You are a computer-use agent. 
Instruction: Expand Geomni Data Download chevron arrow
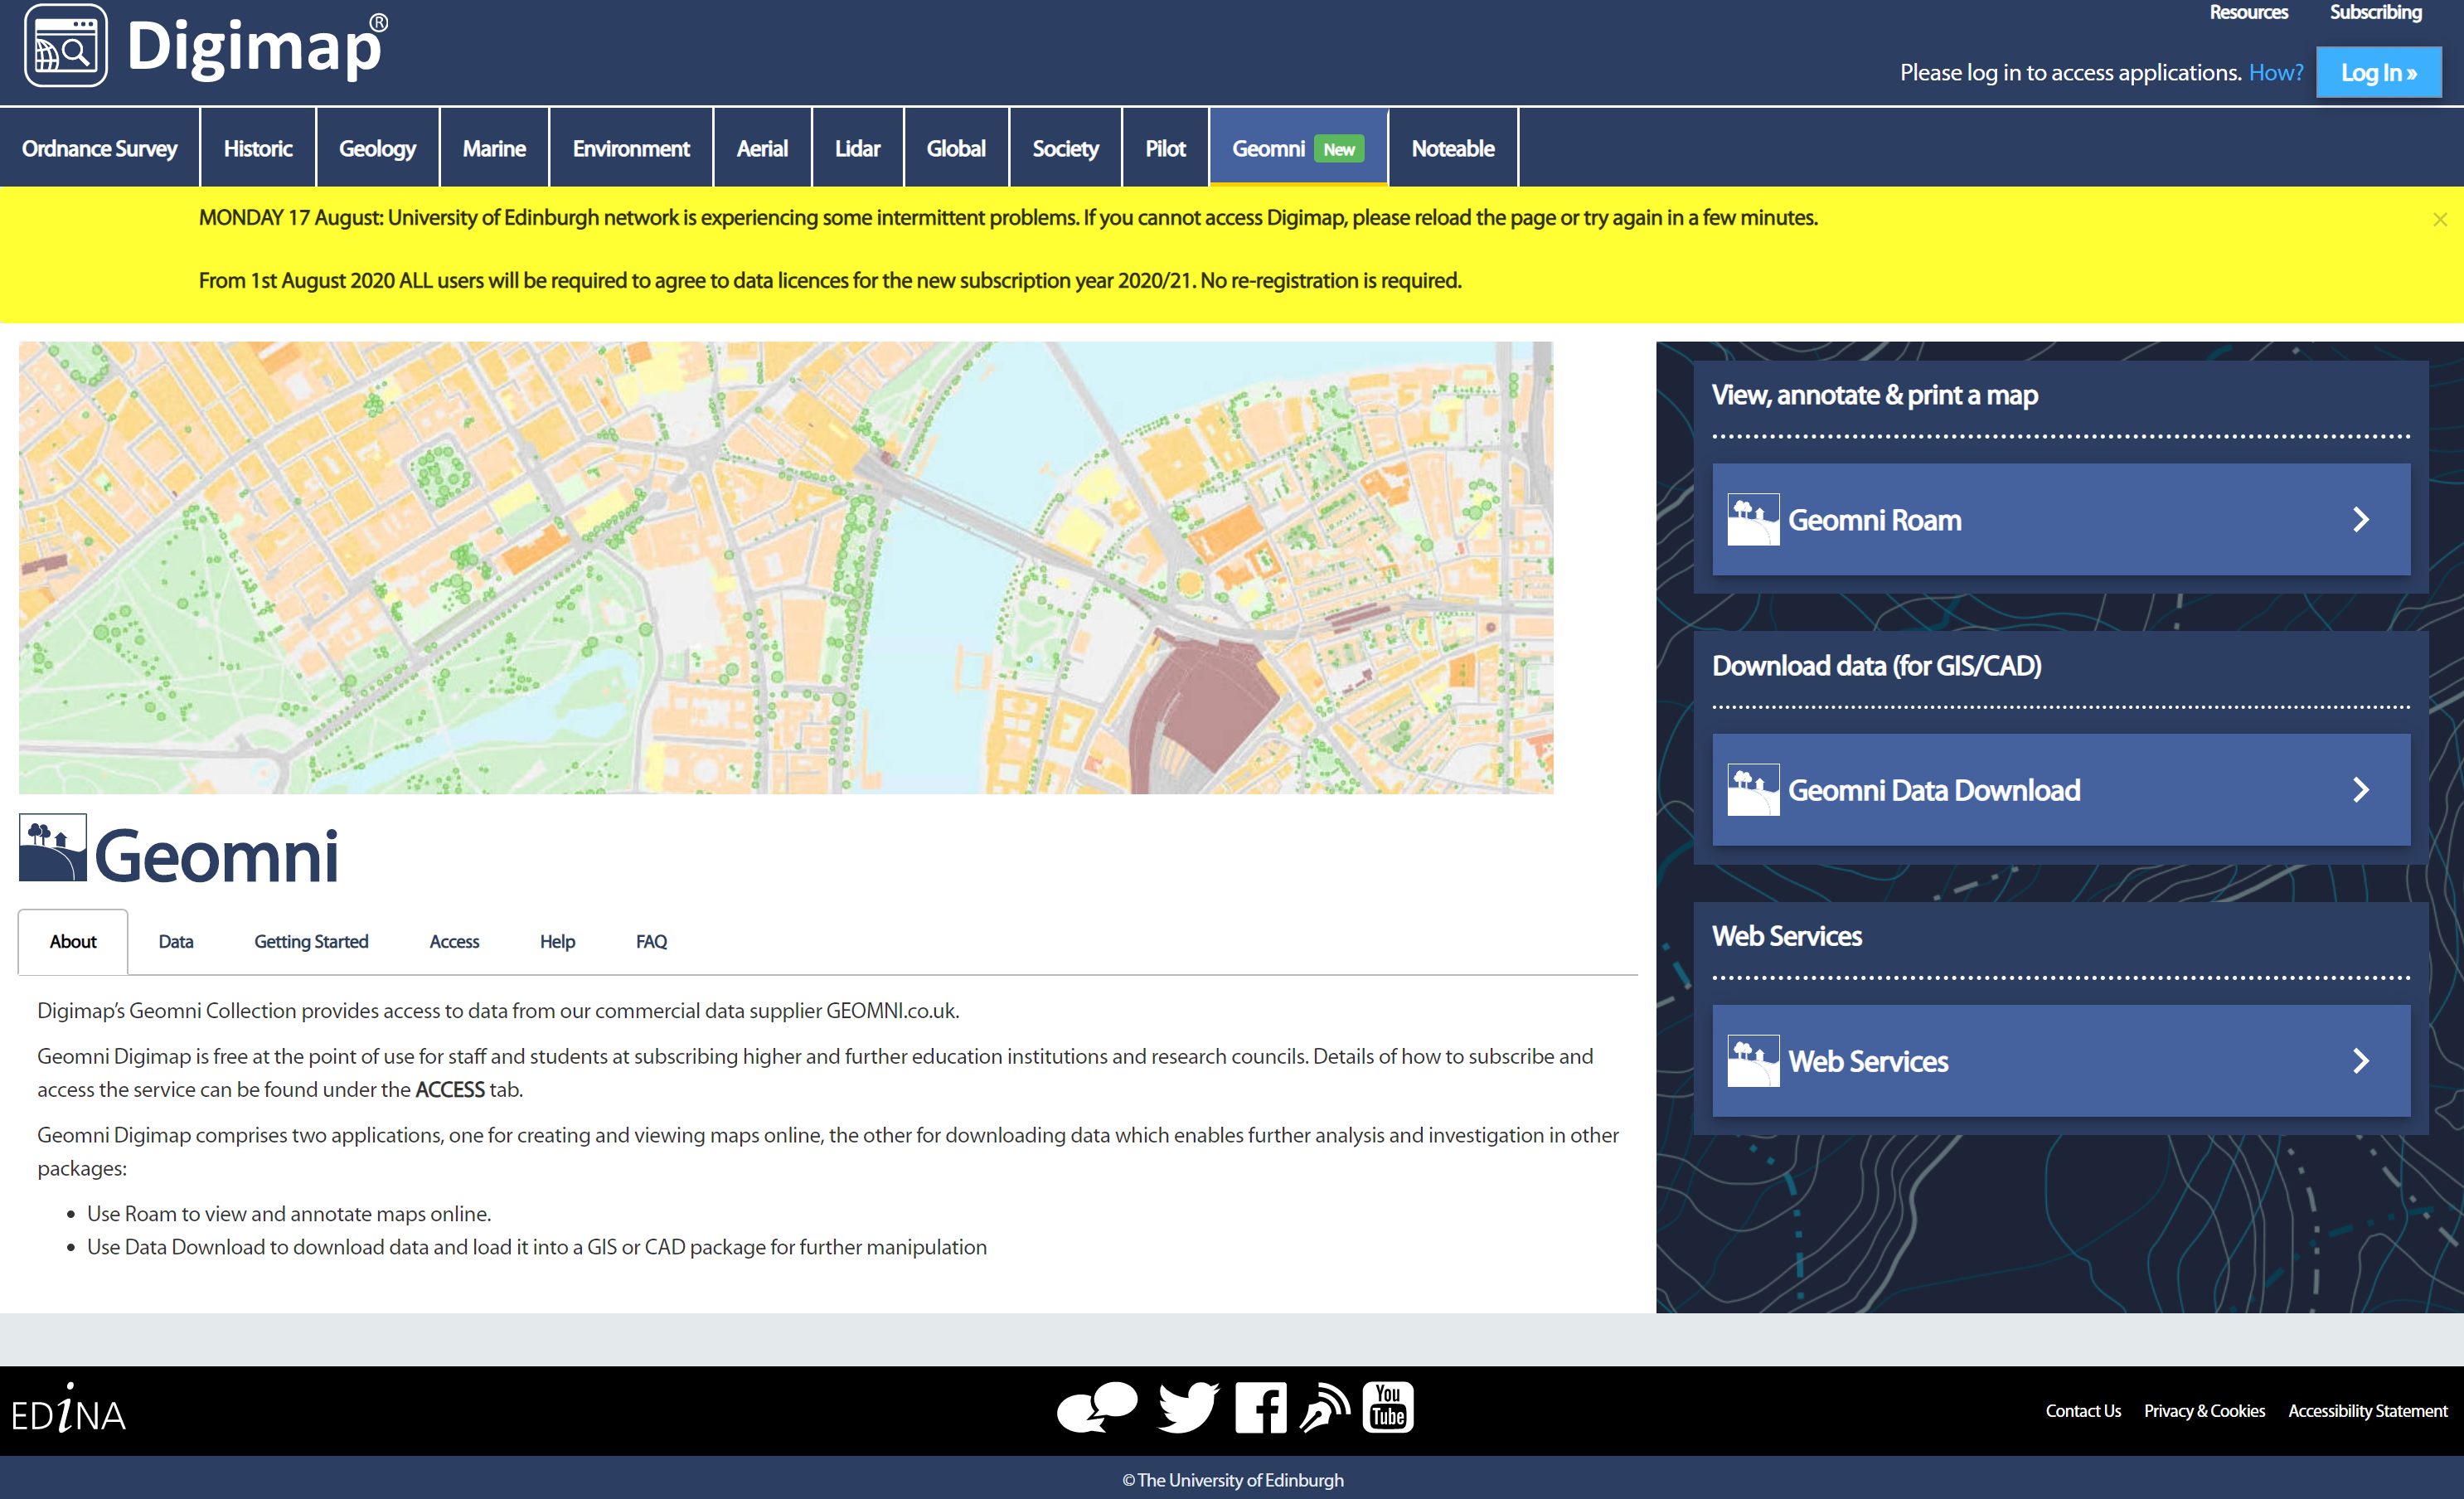(2361, 790)
